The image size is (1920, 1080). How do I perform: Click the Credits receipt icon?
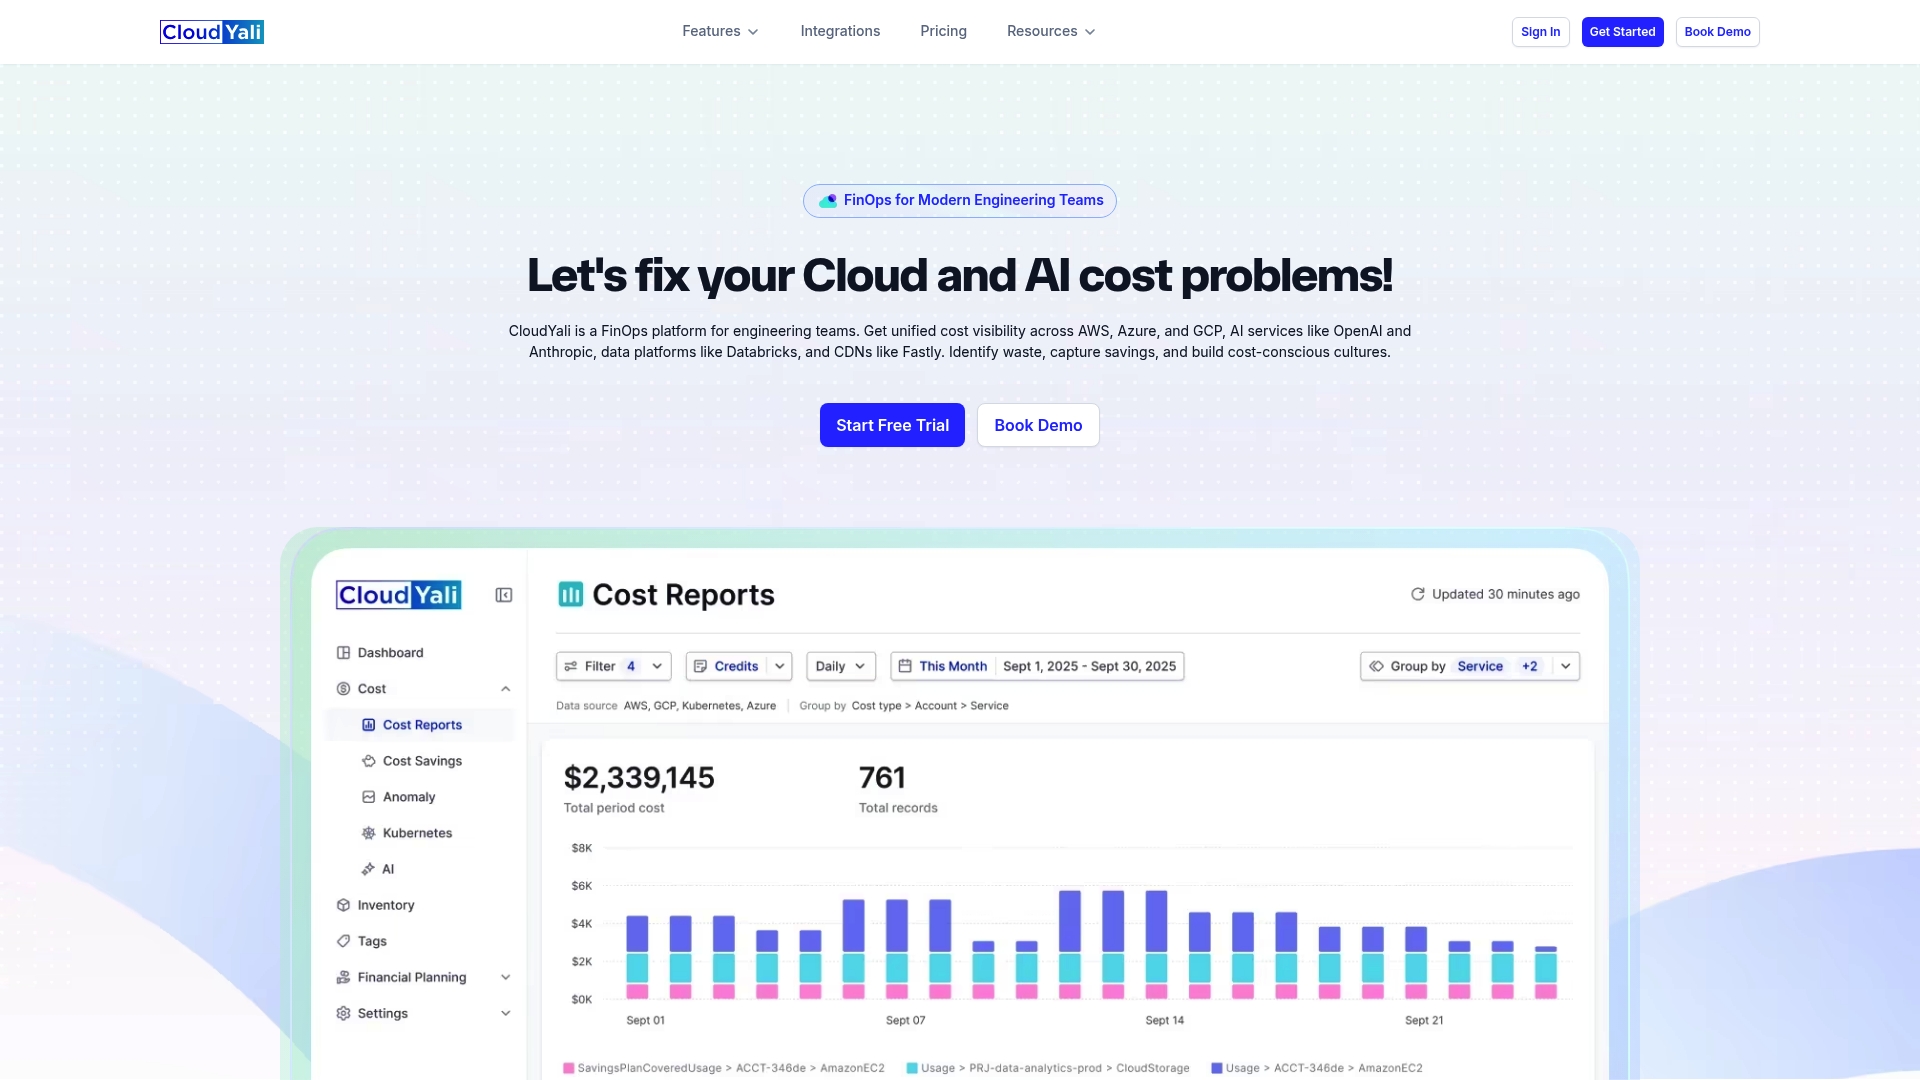700,666
